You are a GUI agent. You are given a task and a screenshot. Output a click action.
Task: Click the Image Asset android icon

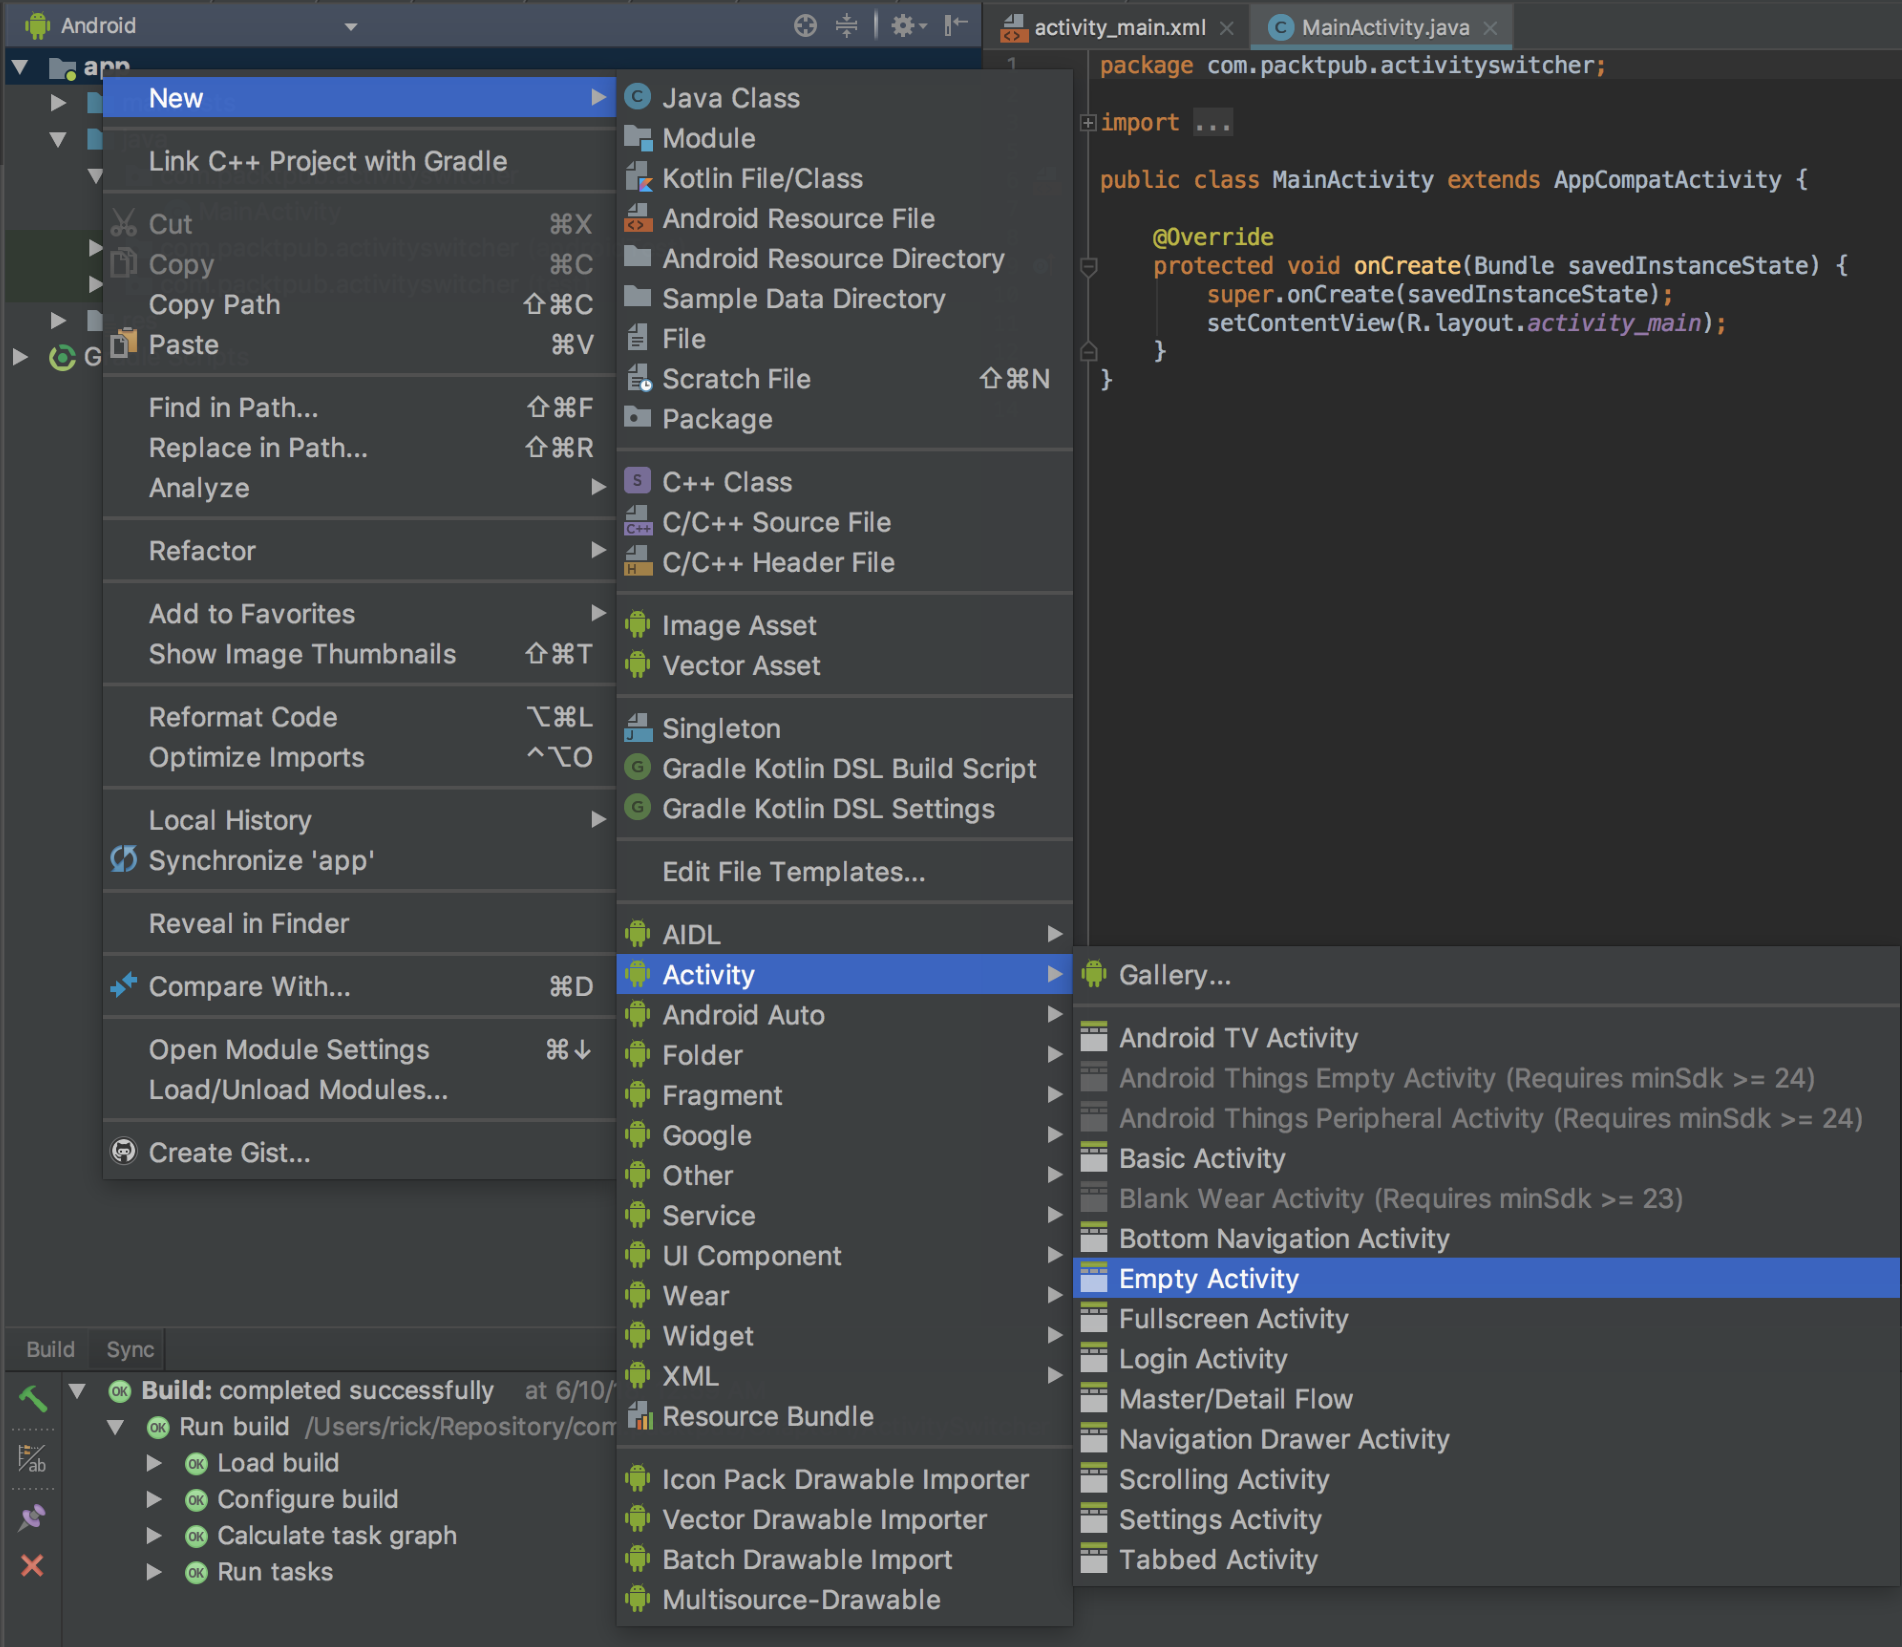point(638,625)
